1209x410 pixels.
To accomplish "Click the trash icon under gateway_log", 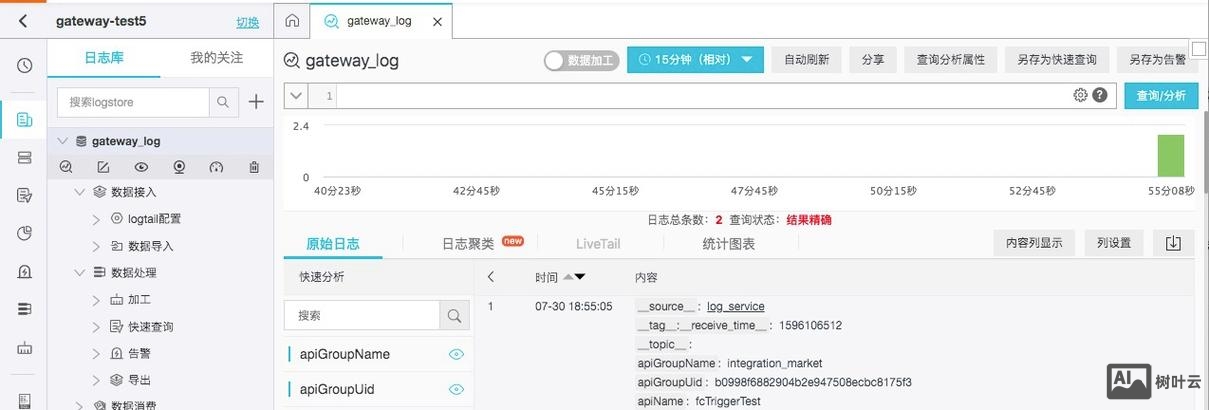I will pos(254,167).
